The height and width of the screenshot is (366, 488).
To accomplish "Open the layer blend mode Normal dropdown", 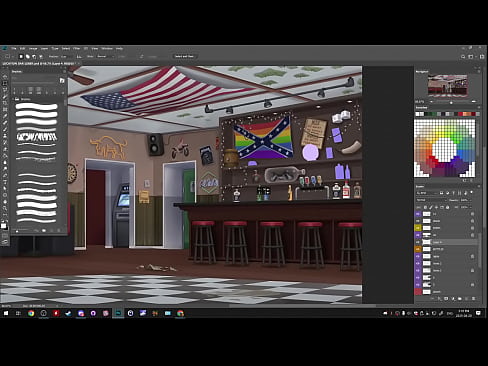I will 431,200.
